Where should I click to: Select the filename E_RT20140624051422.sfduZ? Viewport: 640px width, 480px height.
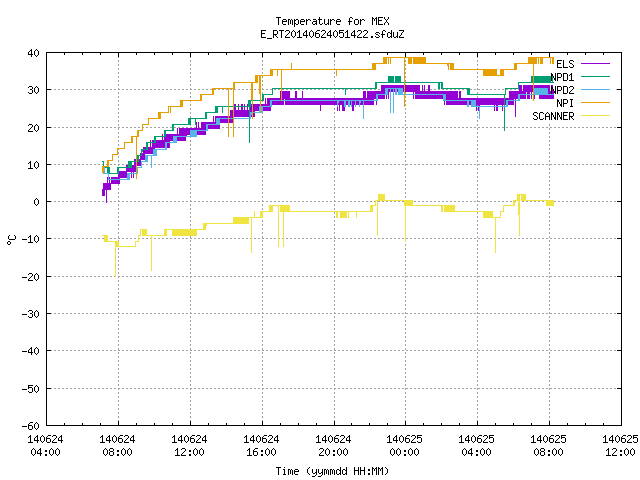coord(332,34)
